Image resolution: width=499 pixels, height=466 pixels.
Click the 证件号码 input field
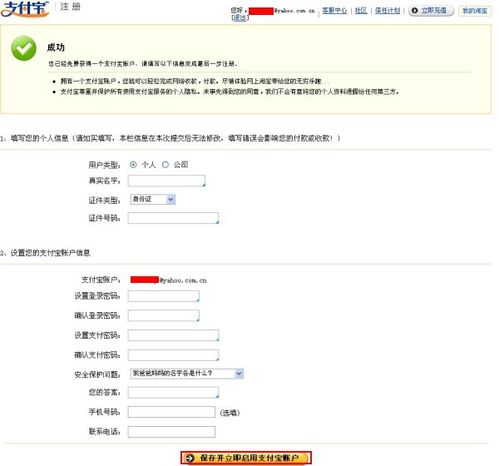[x=173, y=218]
